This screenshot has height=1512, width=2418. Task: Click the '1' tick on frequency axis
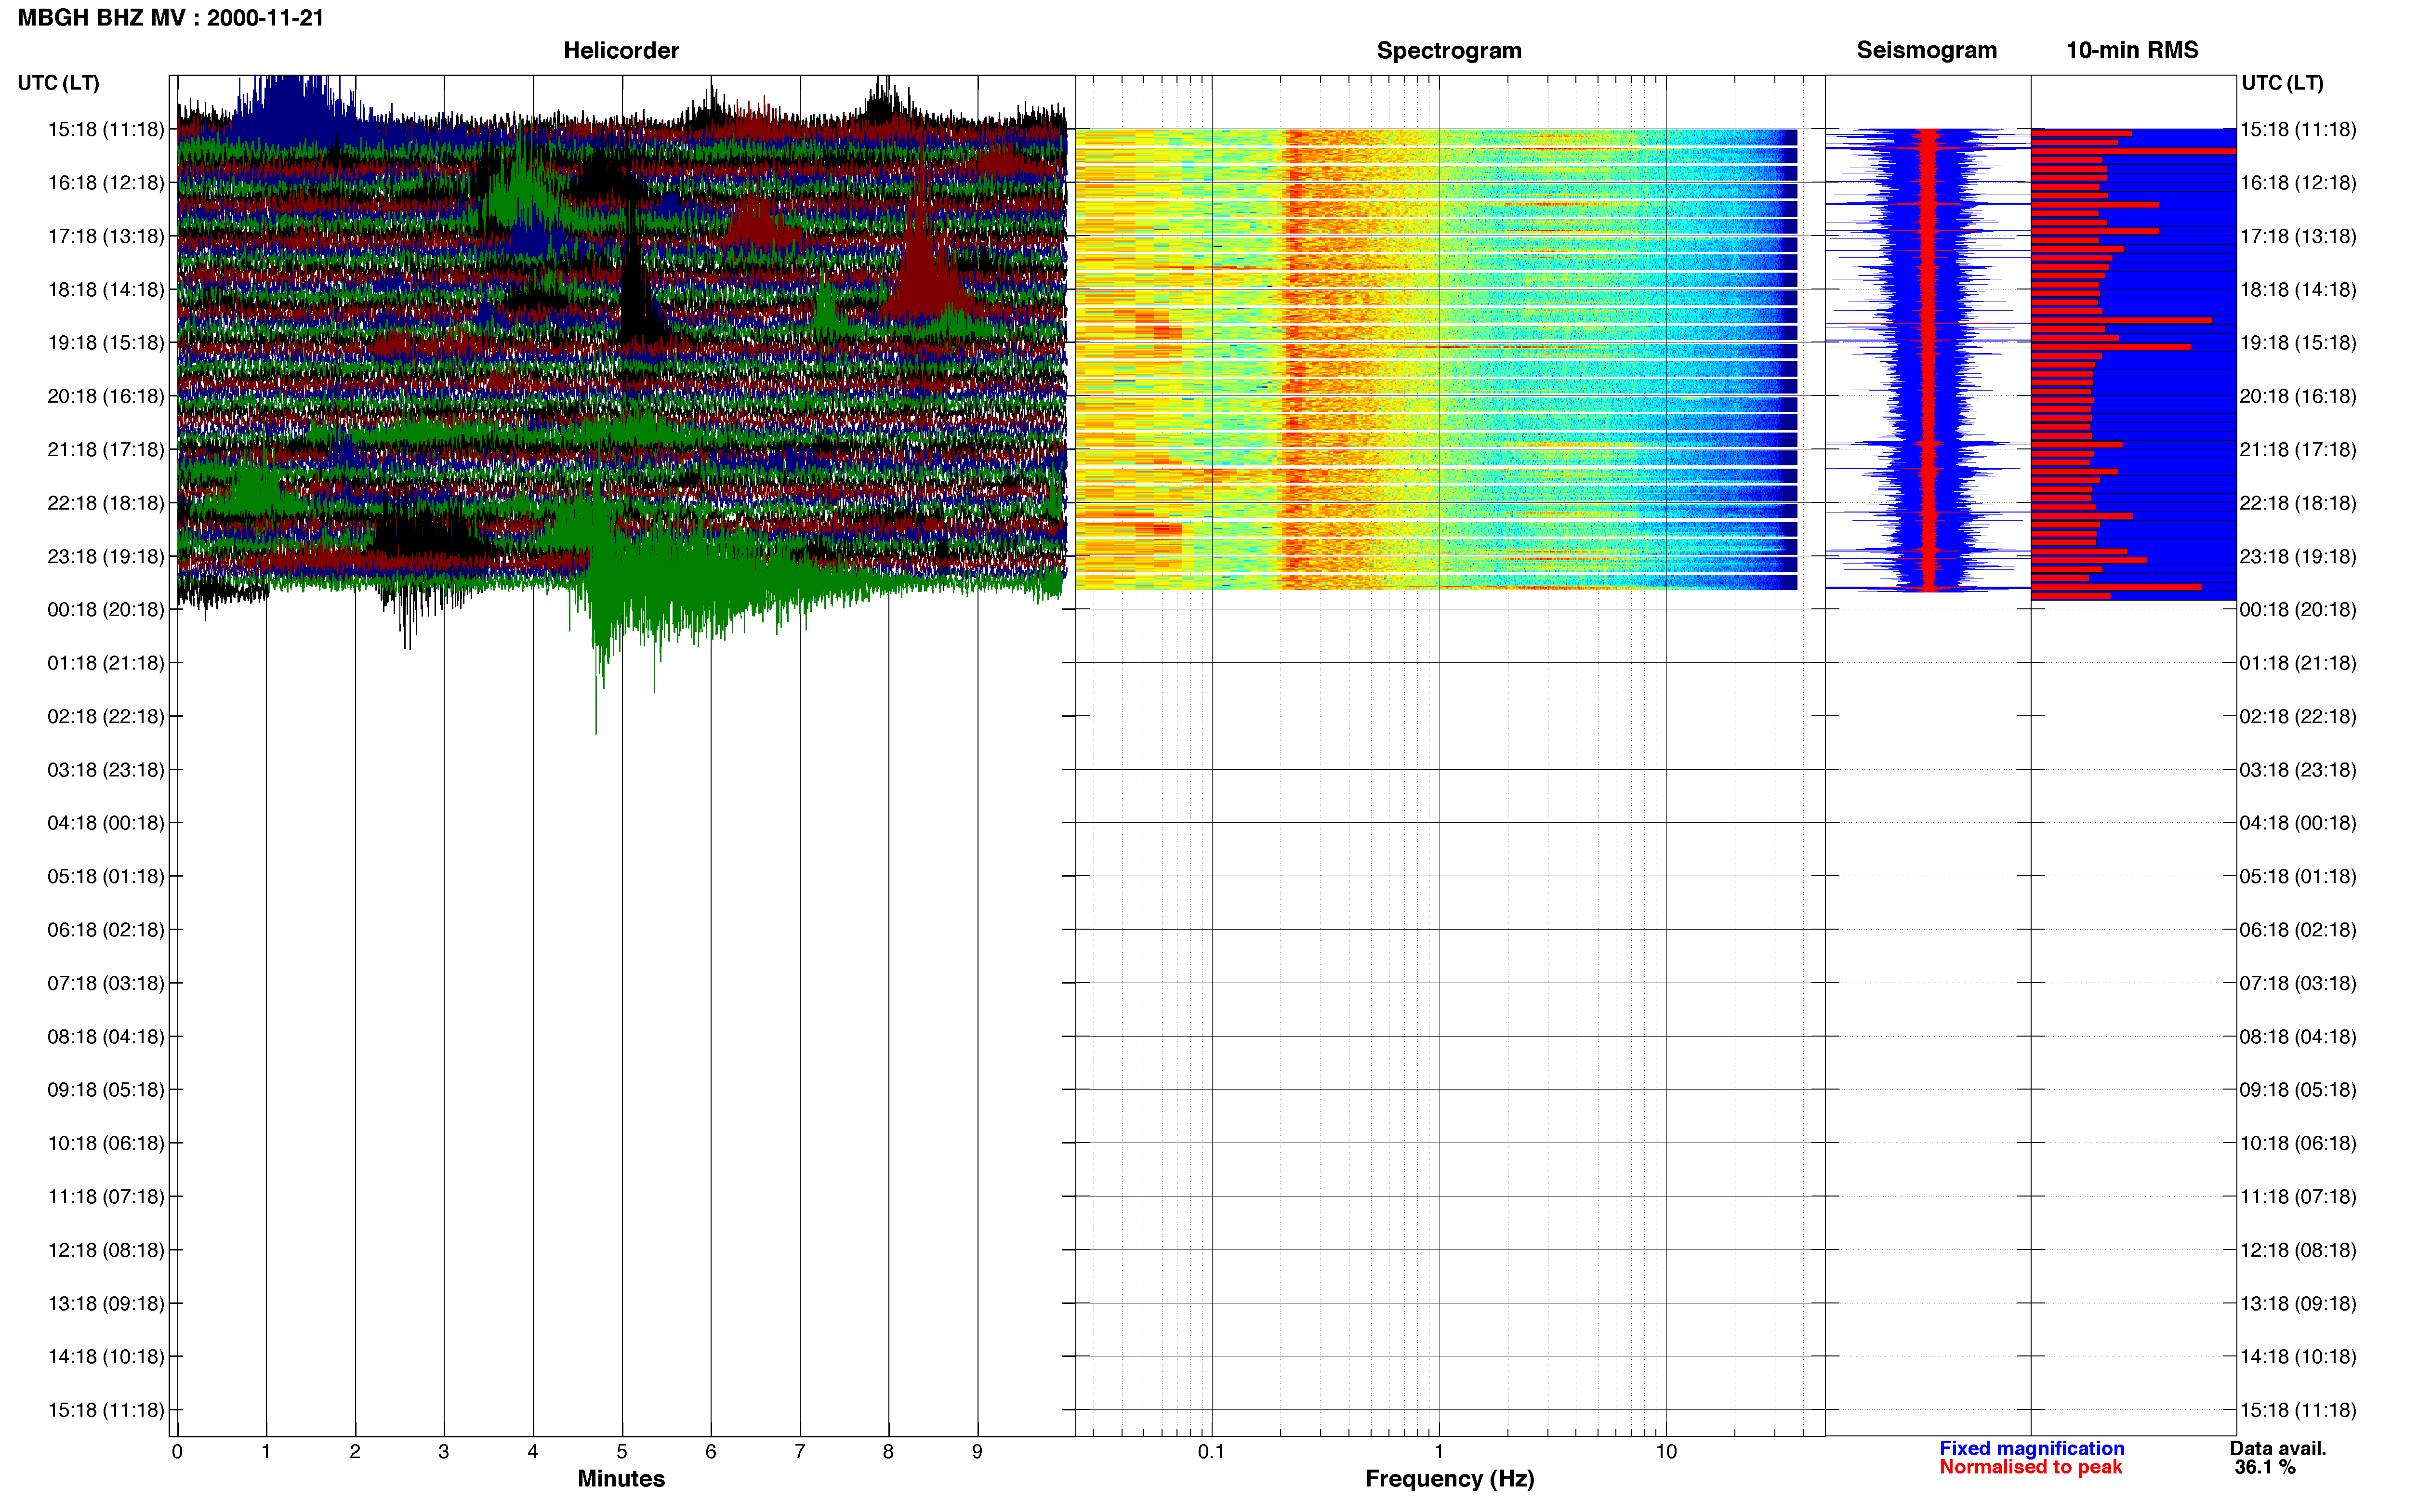(1439, 1452)
